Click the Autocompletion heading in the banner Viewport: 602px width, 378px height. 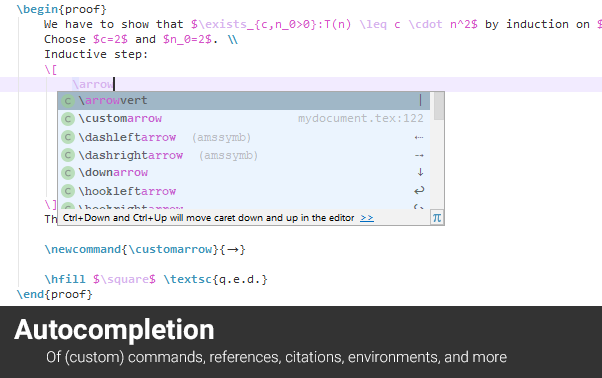tap(114, 330)
